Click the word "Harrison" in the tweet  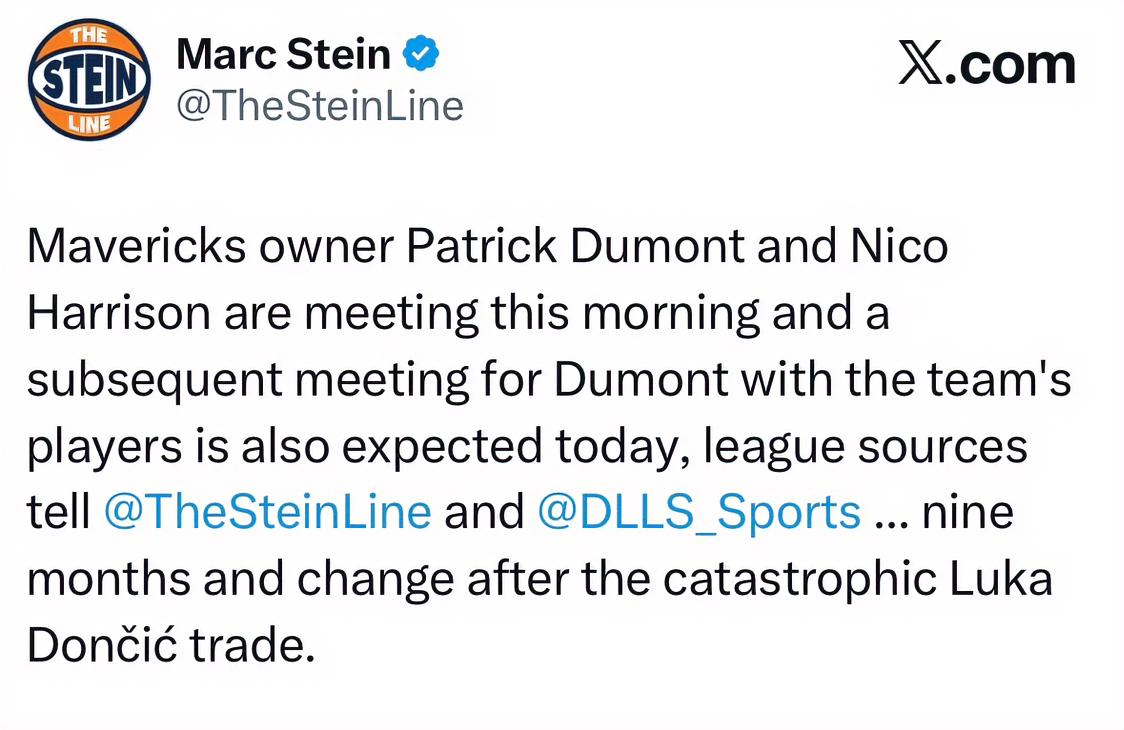119,314
